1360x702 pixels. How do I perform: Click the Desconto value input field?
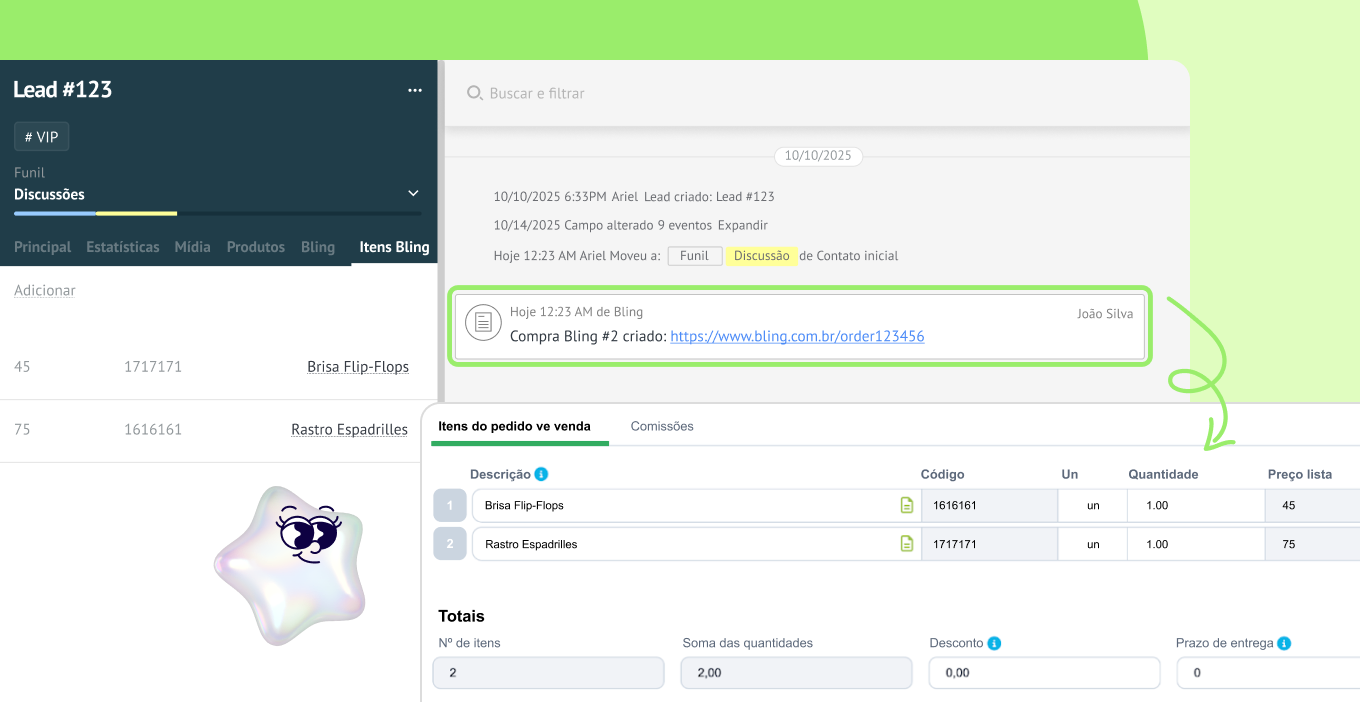[x=1044, y=673]
